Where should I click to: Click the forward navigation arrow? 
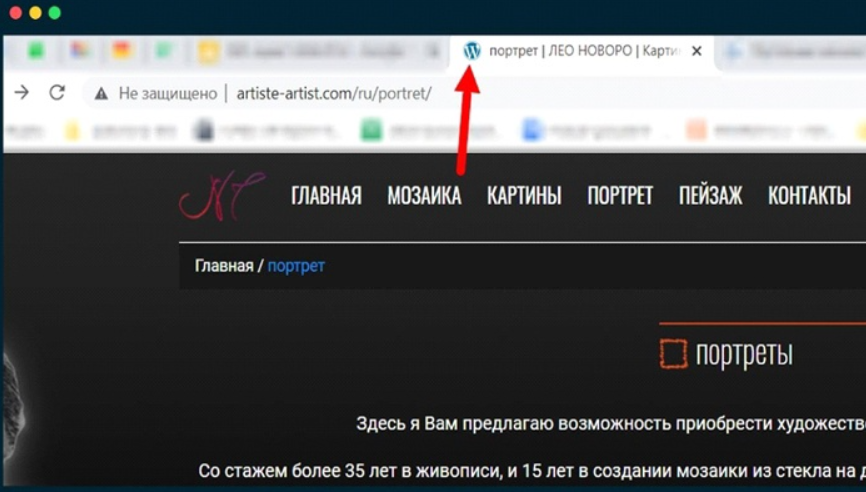click(x=22, y=92)
